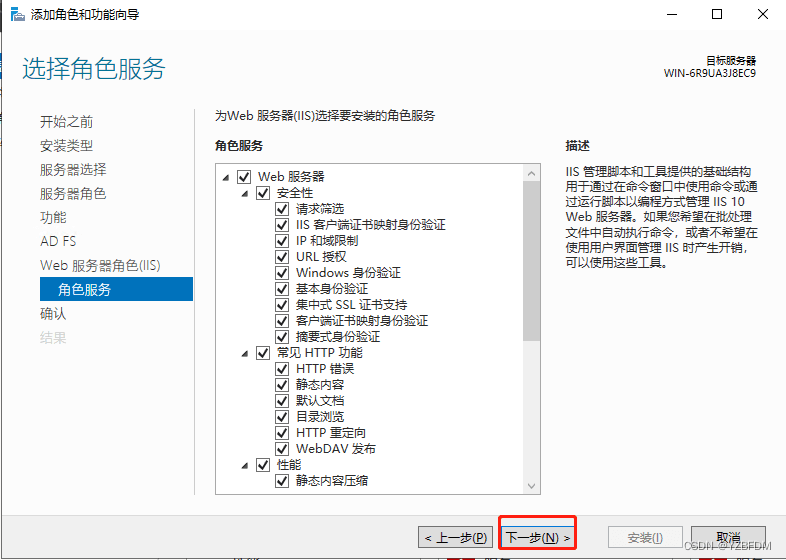Select the 功能 wizard step
Image resolution: width=786 pixels, height=560 pixels.
(x=53, y=218)
